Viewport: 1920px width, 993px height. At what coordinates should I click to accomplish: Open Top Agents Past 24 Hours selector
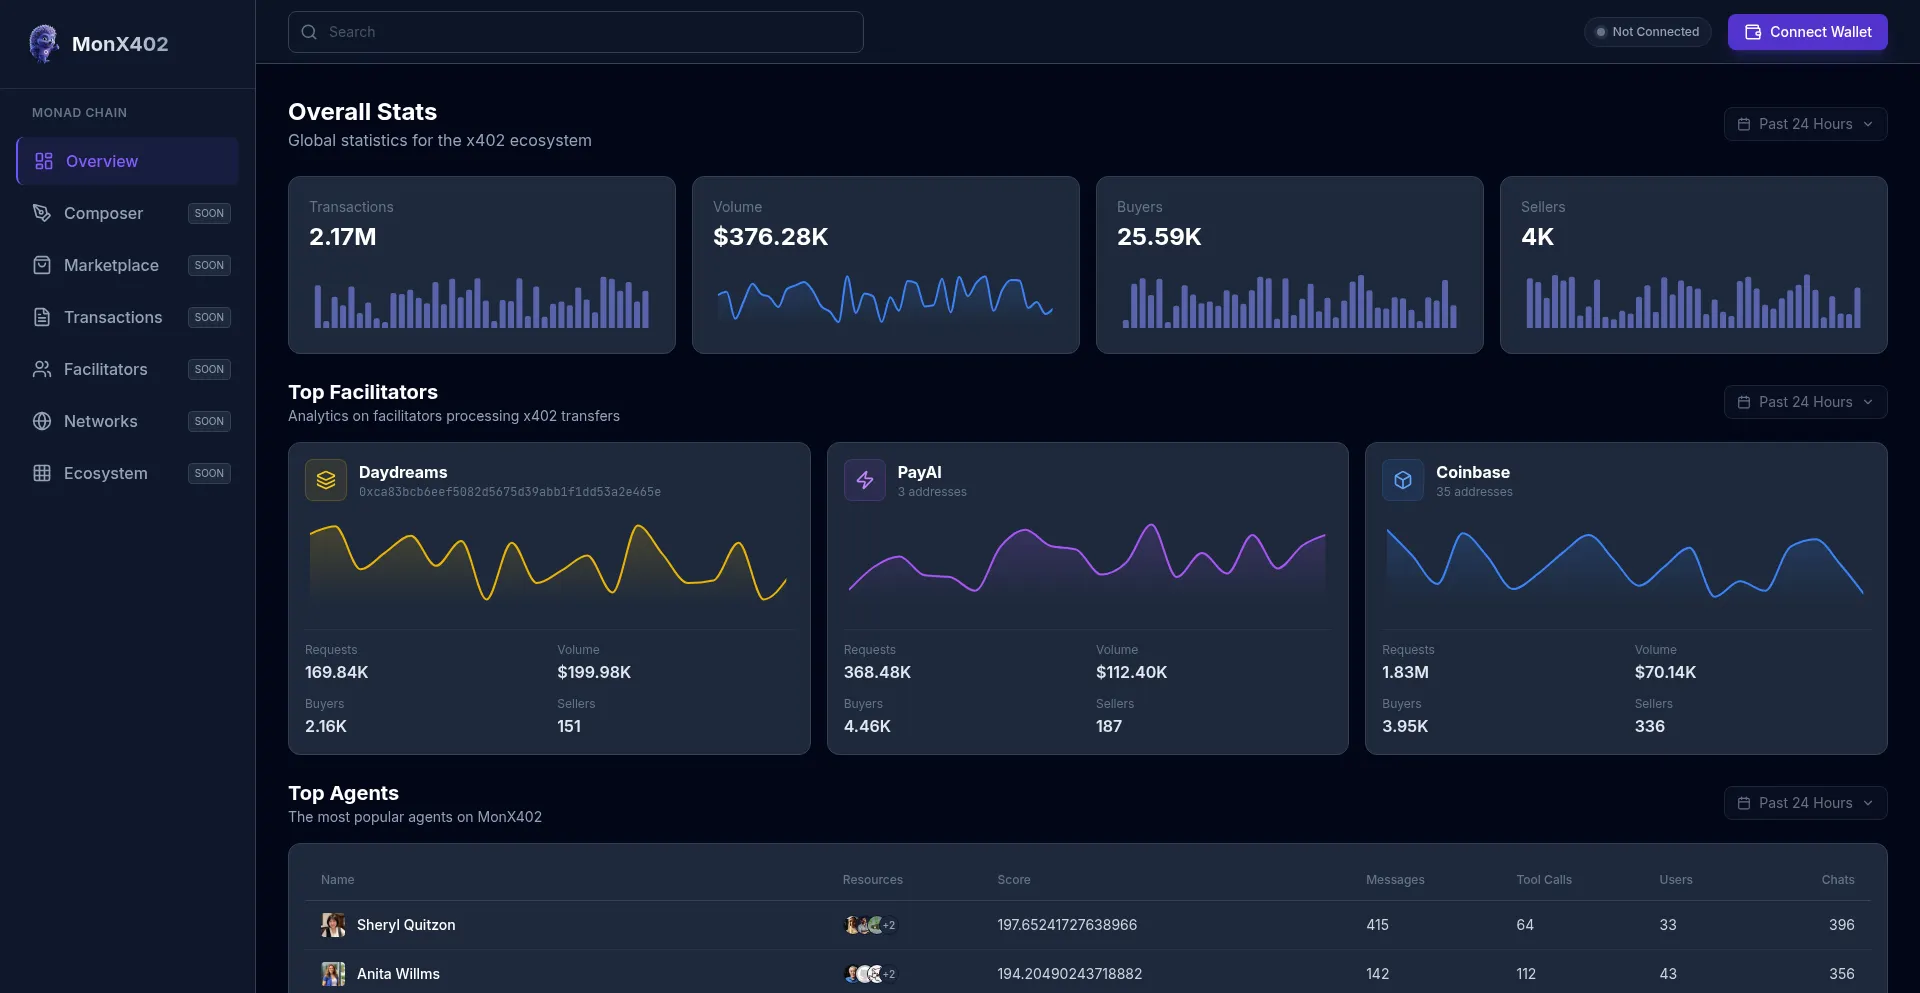[1805, 803]
